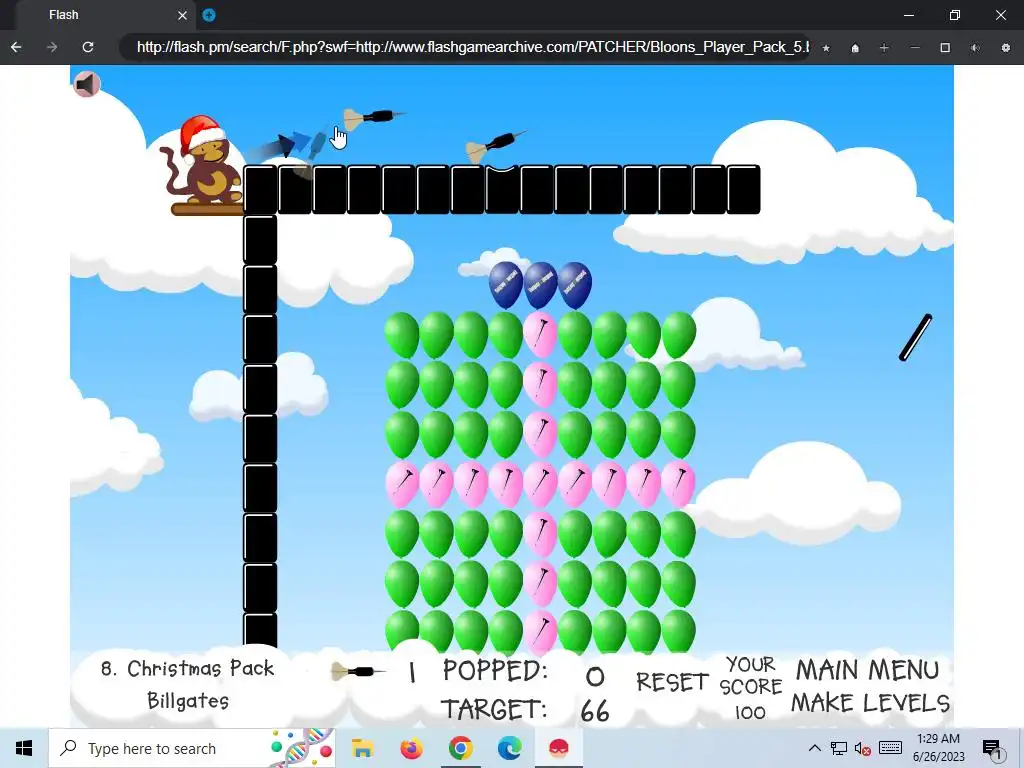Open Chrome from the taskbar

click(x=460, y=748)
